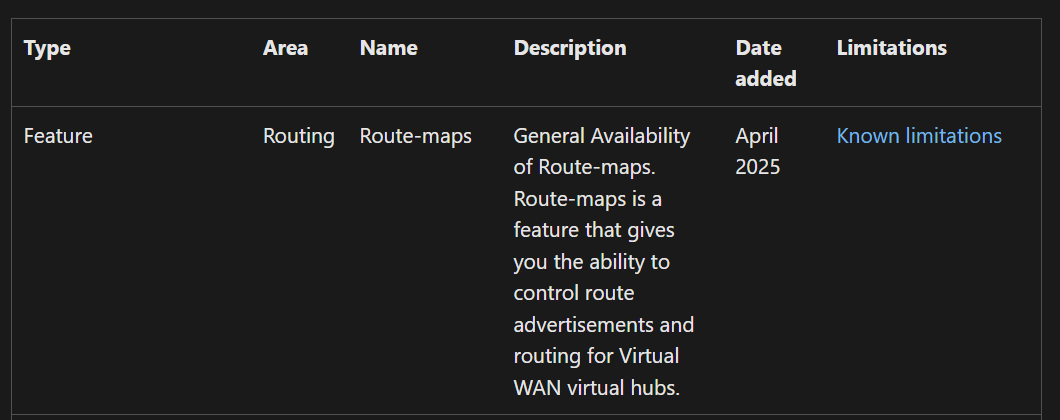1060x420 pixels.
Task: Click the Feature cell in Type column
Action: coord(58,136)
